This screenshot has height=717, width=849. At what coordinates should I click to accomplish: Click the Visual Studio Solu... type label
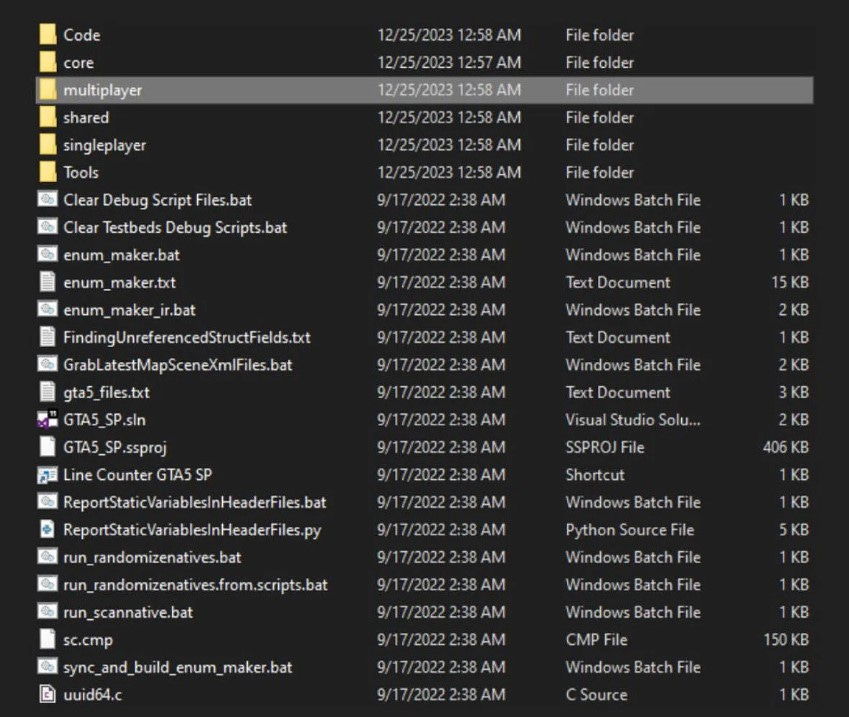(633, 420)
